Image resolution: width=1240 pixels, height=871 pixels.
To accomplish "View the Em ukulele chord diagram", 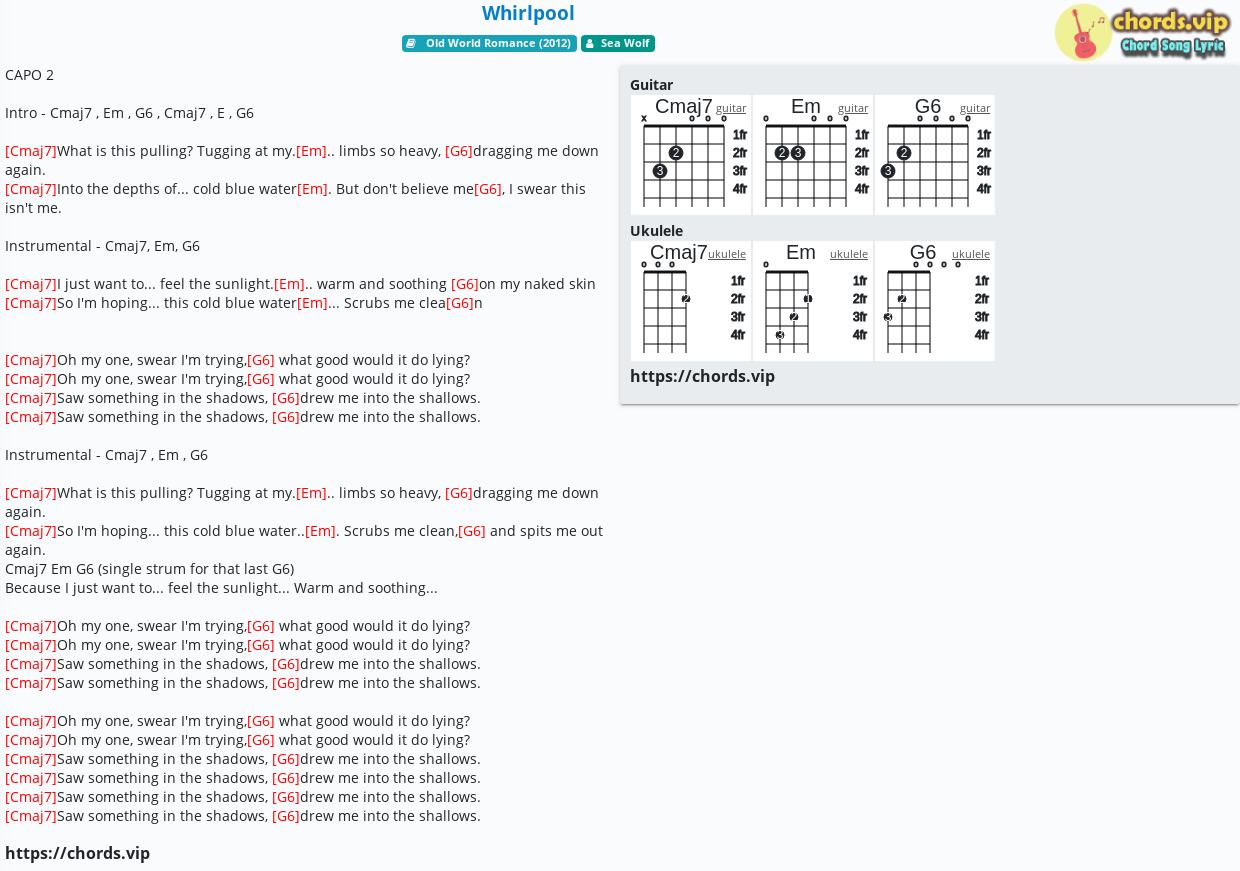I will (813, 301).
